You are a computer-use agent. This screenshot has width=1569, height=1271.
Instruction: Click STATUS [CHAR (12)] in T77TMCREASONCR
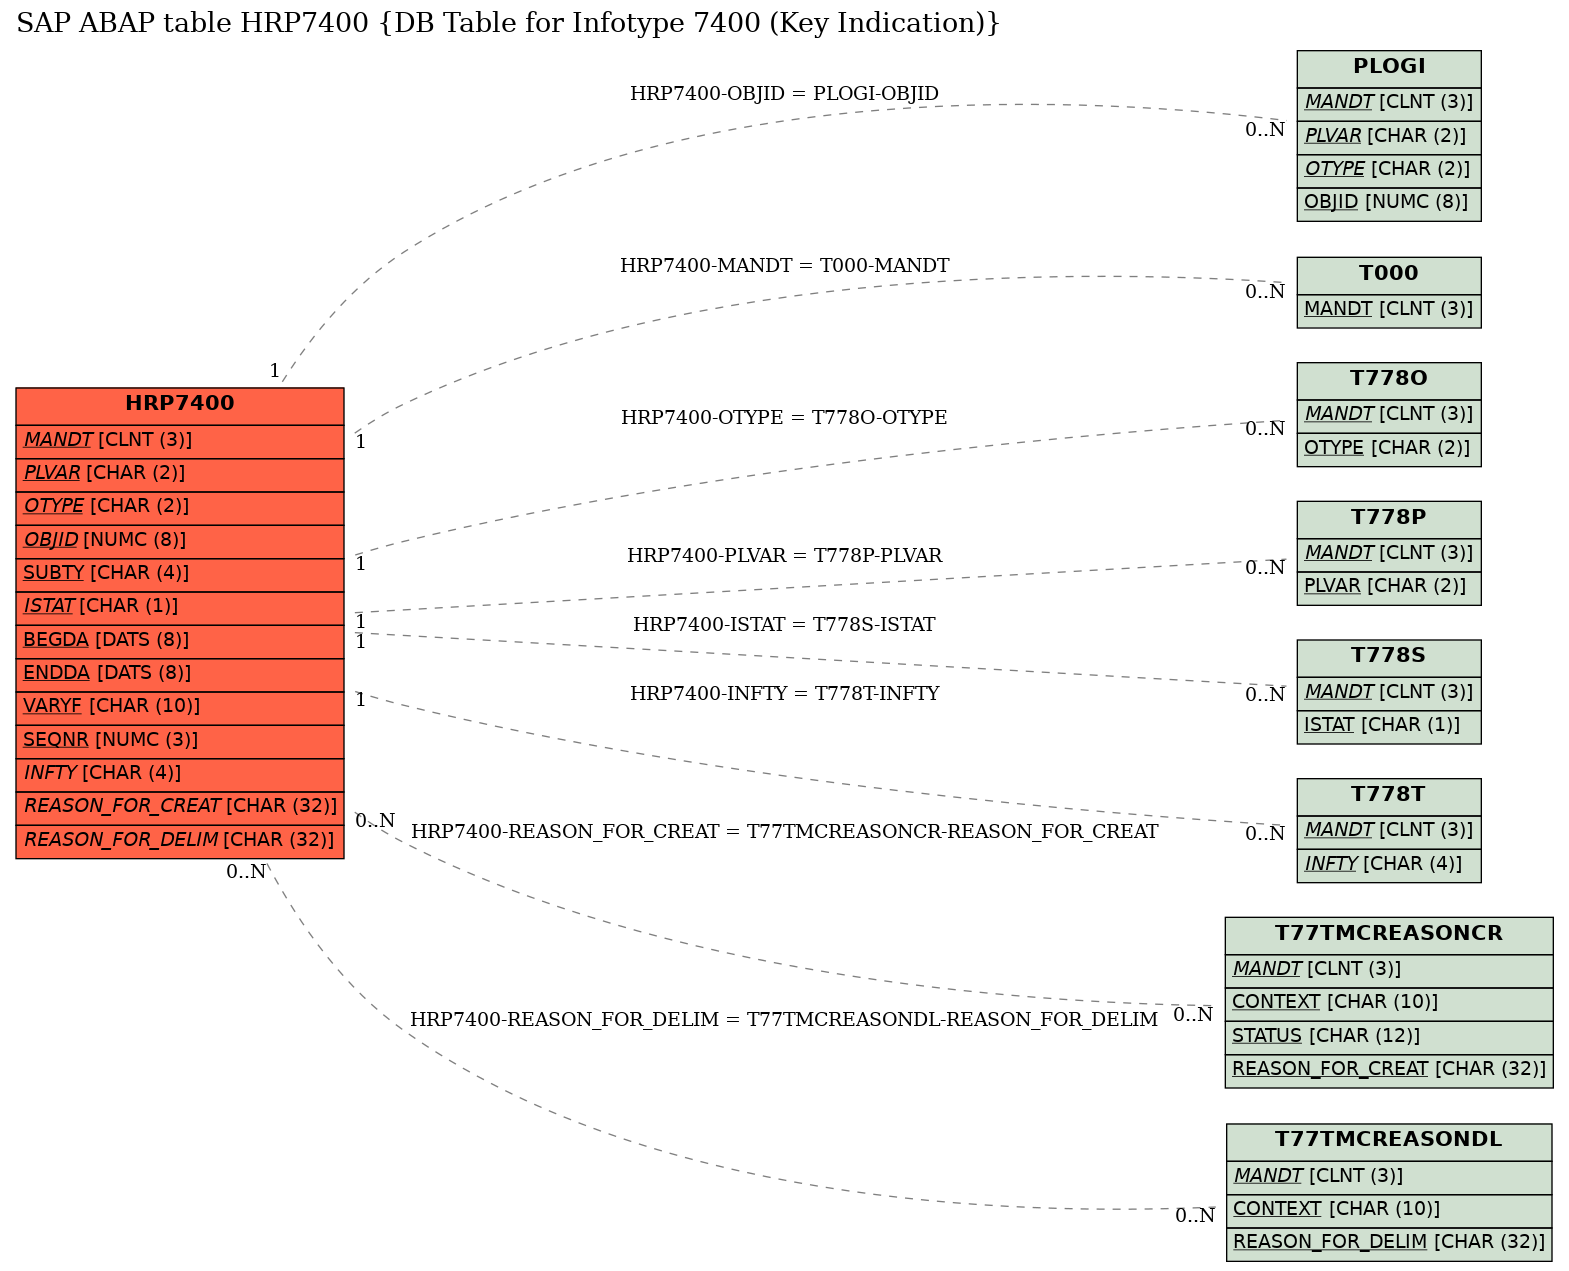1389,1037
